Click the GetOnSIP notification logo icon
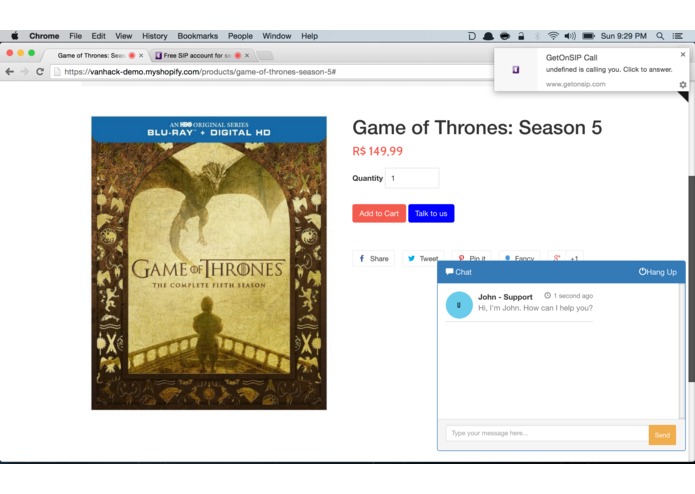 515,70
